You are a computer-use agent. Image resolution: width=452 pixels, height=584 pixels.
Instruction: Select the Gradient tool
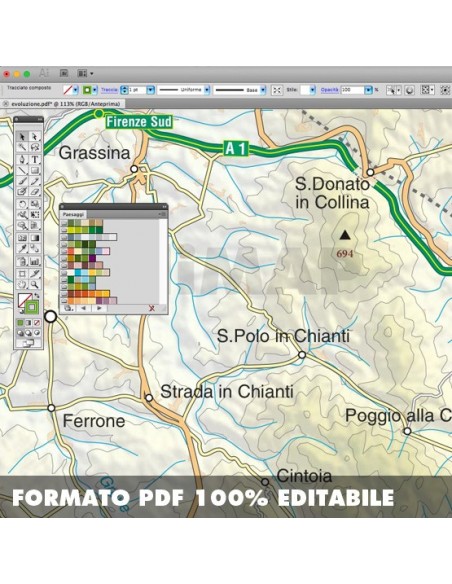pos(35,238)
